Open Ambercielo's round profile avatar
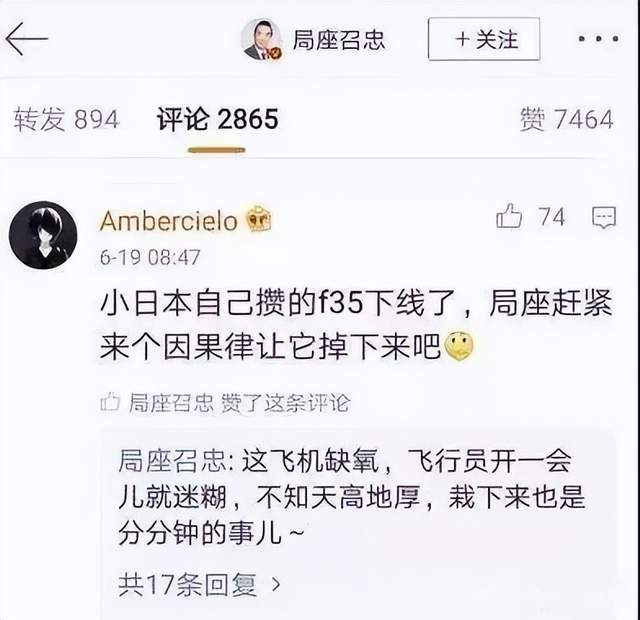640x620 pixels. point(43,235)
